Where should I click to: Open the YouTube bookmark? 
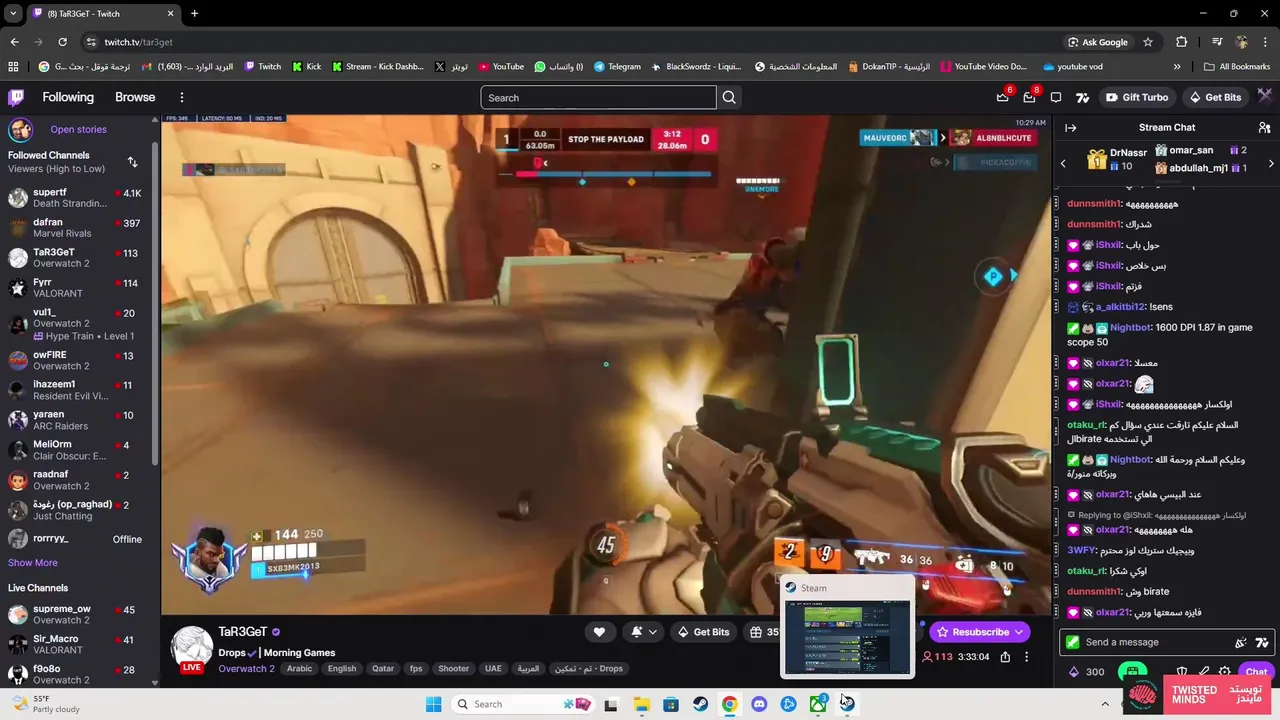point(501,67)
